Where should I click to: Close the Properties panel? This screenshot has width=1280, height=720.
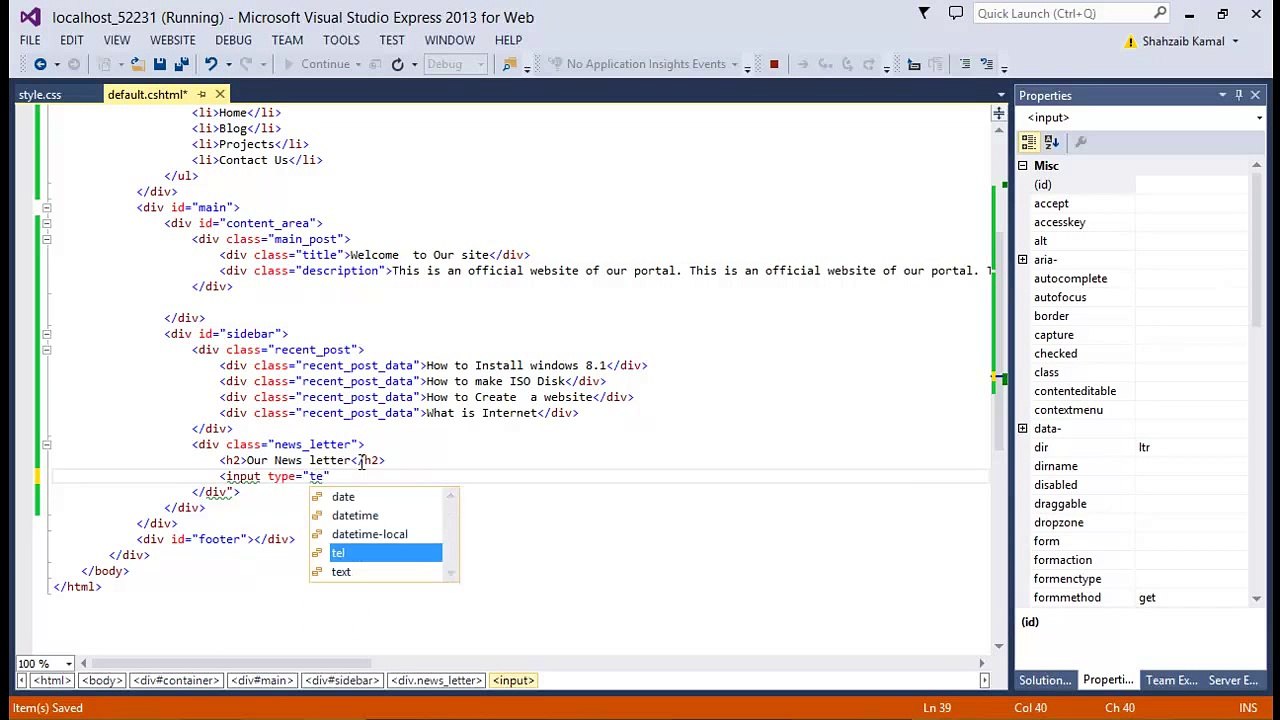pos(1256,95)
